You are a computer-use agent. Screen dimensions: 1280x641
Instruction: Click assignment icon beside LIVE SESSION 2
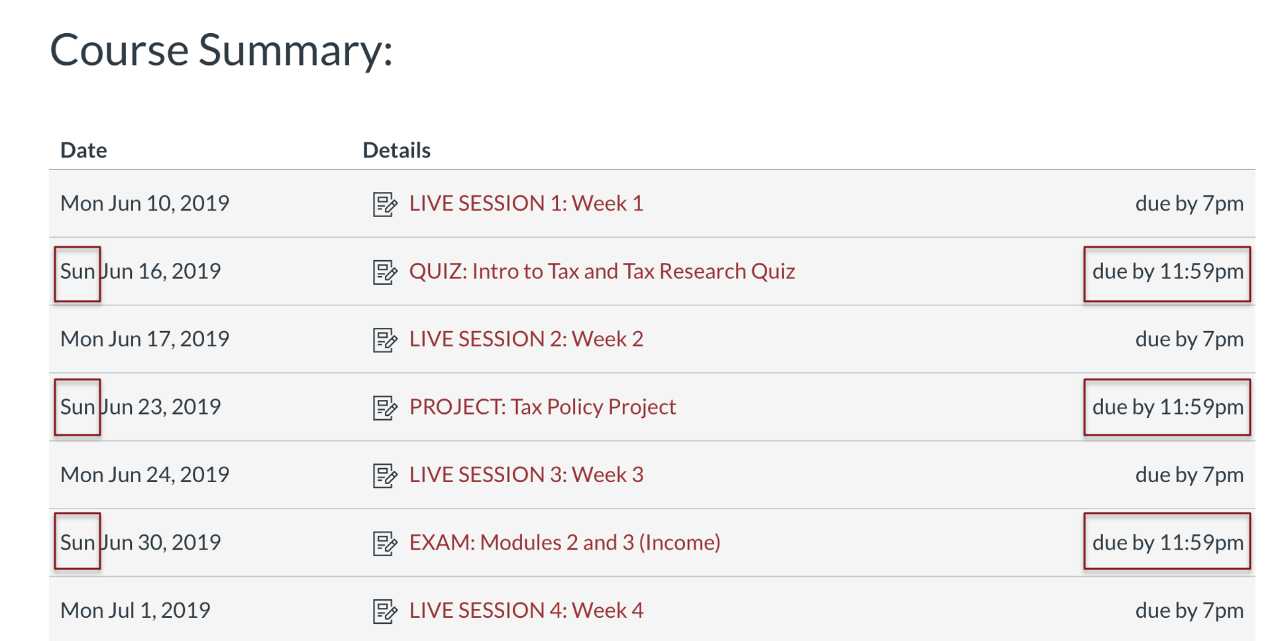384,340
